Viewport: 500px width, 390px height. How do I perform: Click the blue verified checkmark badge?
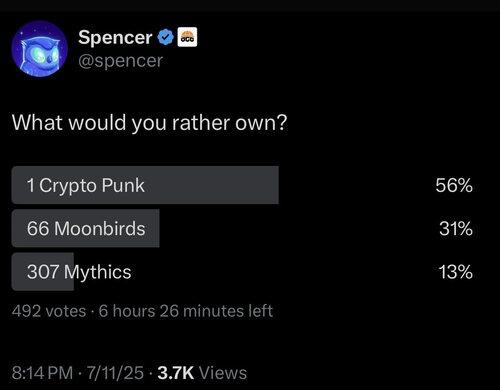tap(165, 37)
